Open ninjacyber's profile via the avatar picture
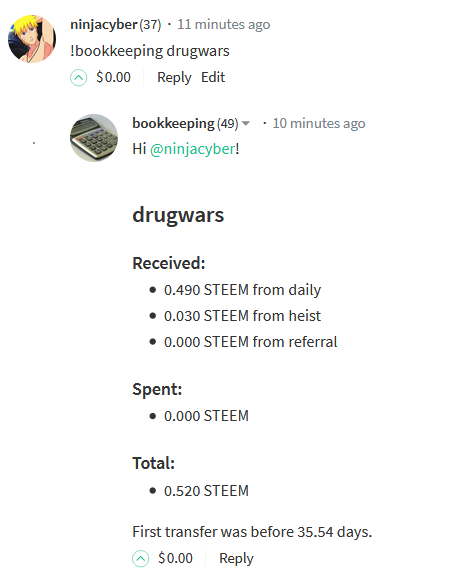The width and height of the screenshot is (475, 585). 32,38
